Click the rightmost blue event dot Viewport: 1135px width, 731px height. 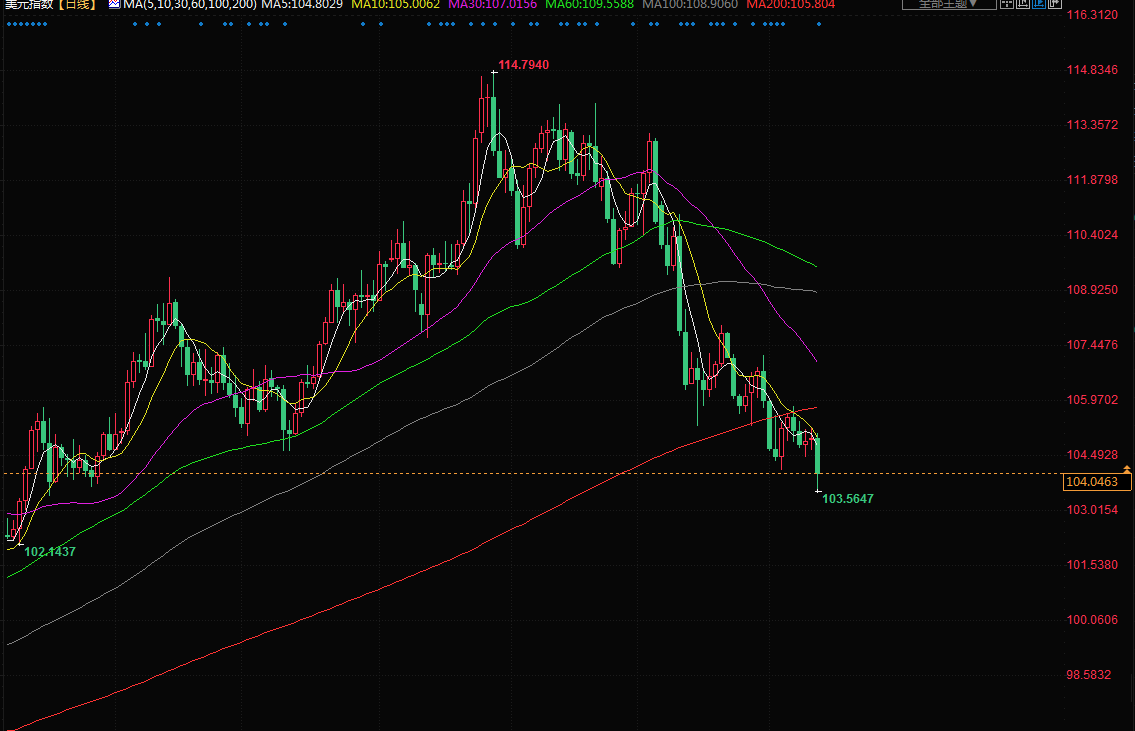(819, 24)
